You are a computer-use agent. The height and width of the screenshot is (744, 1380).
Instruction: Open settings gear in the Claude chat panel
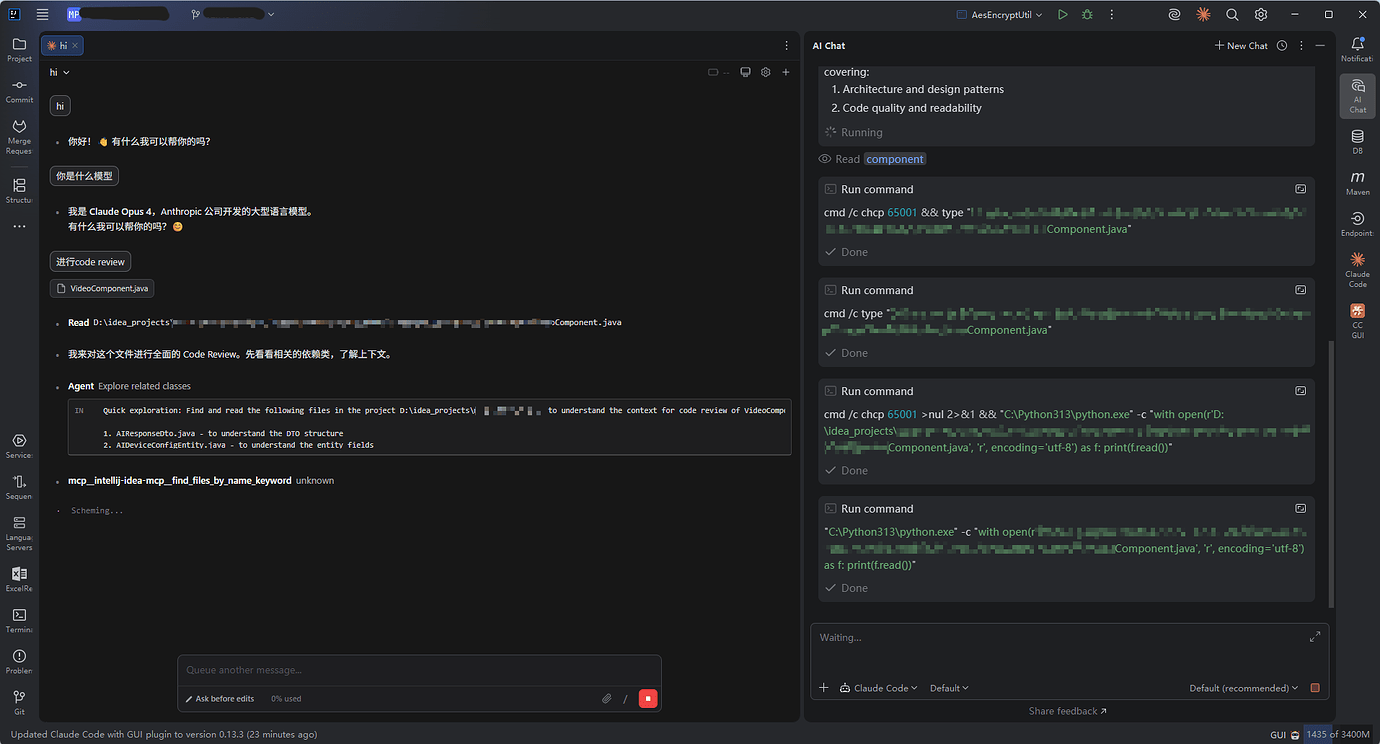[x=766, y=72]
